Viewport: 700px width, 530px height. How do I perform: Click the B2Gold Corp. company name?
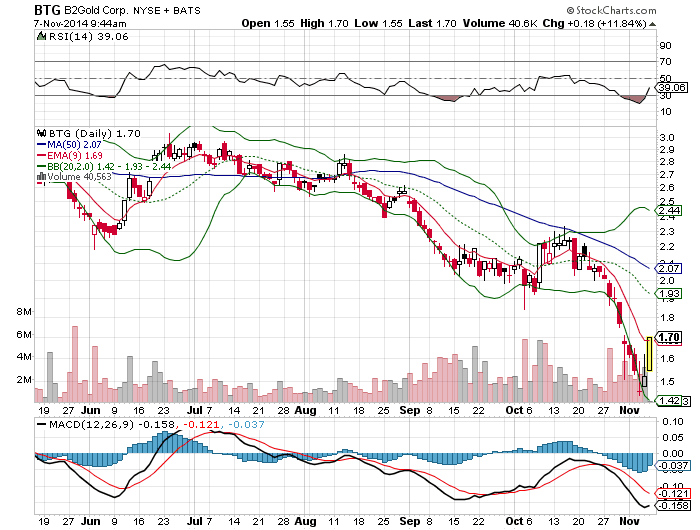[x=96, y=10]
